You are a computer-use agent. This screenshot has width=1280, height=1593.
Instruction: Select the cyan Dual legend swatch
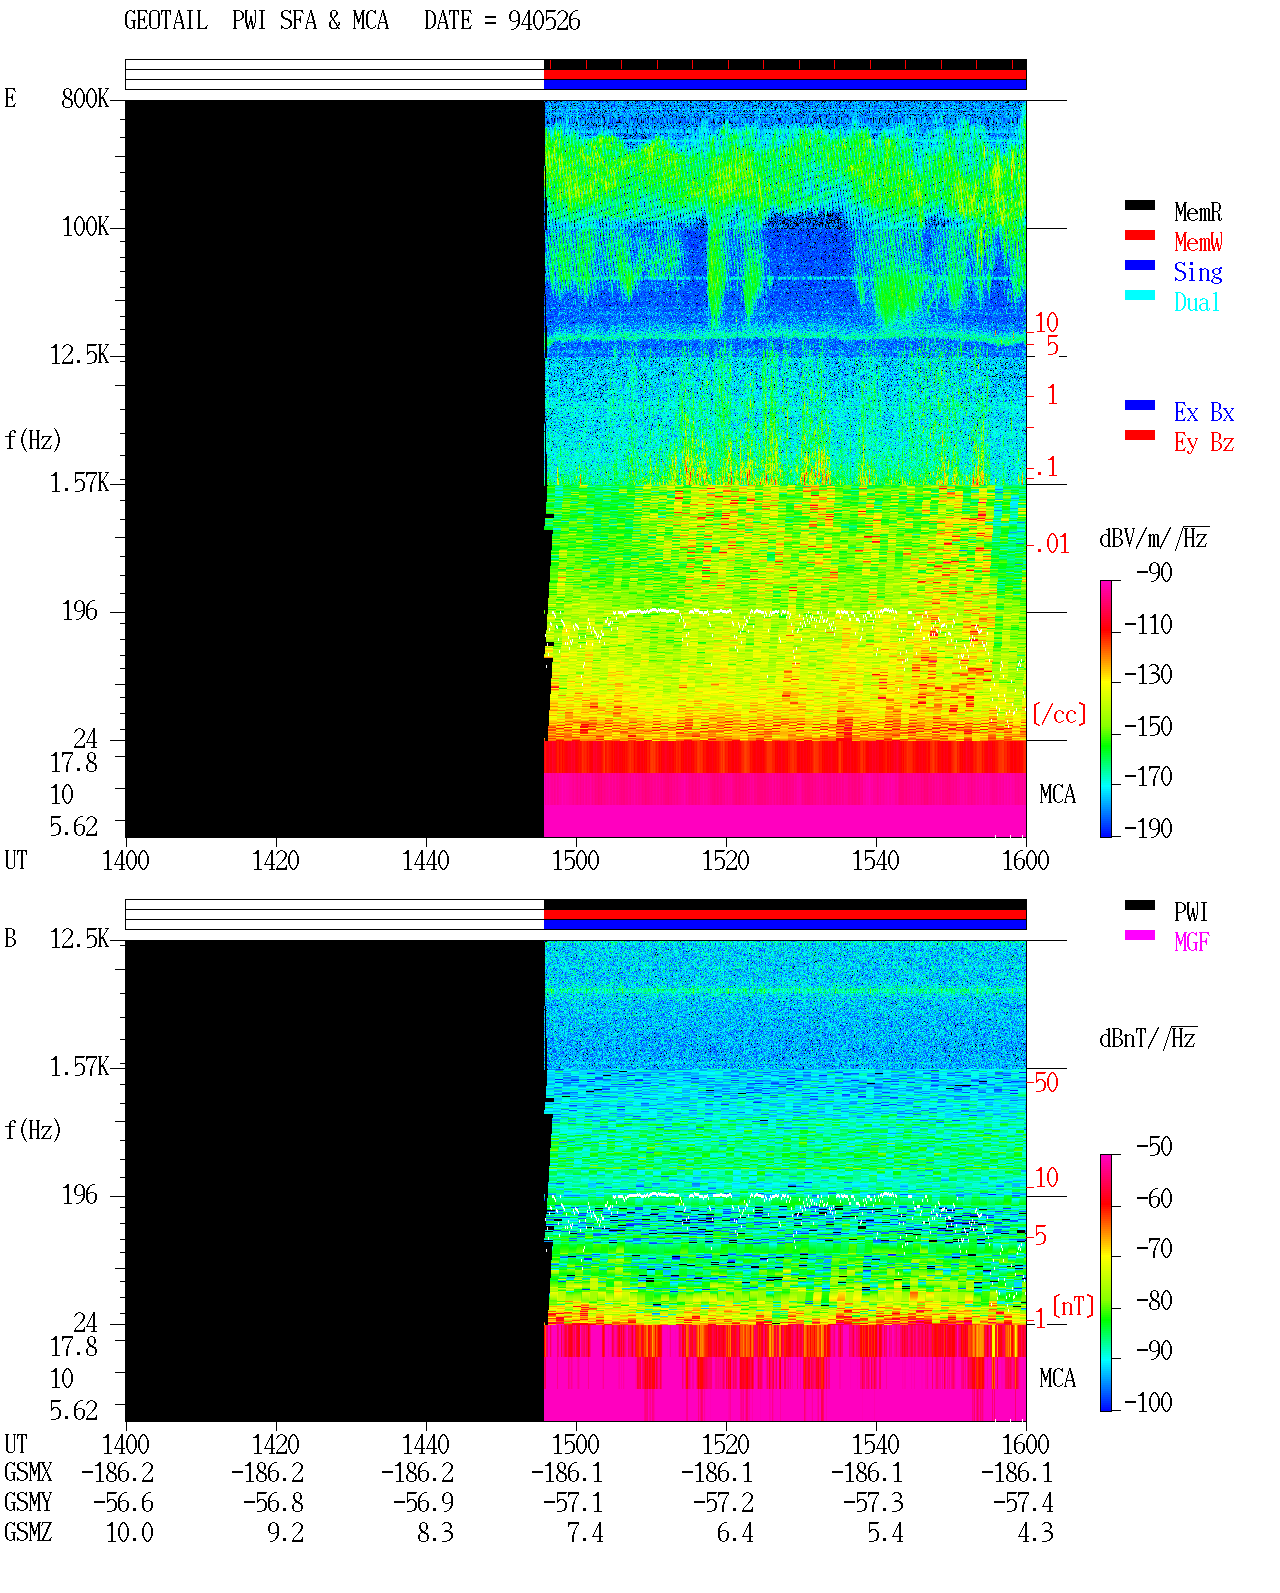(1140, 296)
